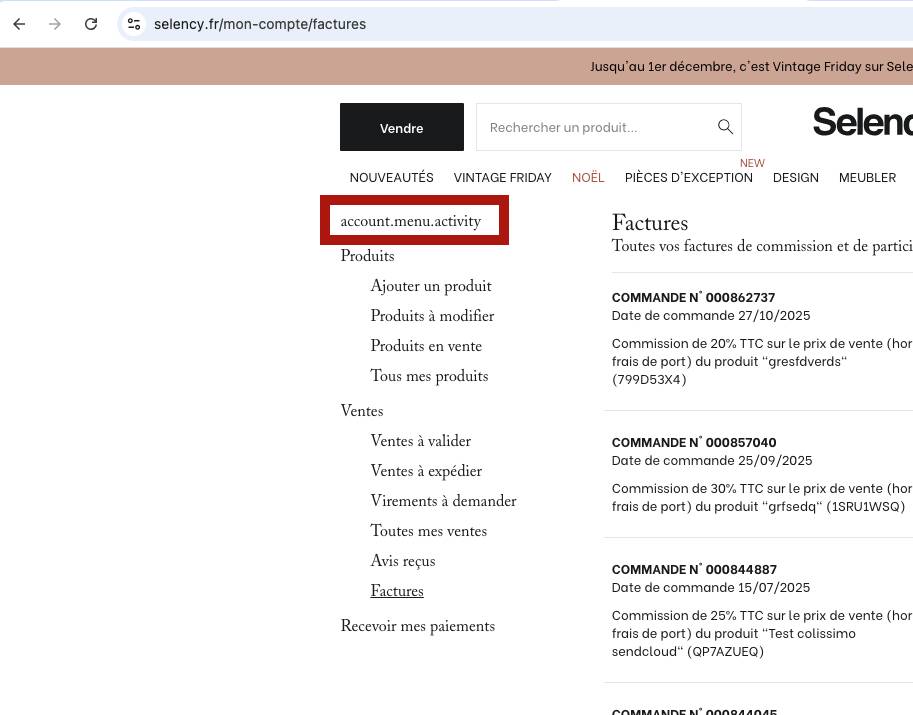Reload the page with refresh icon
This screenshot has width=913, height=715.
tap(91, 24)
